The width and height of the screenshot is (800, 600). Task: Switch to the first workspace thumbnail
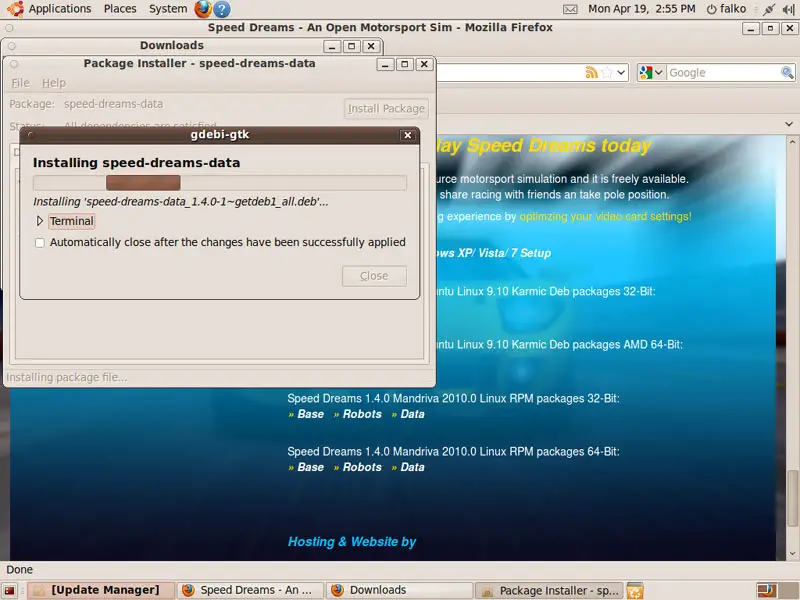767,590
